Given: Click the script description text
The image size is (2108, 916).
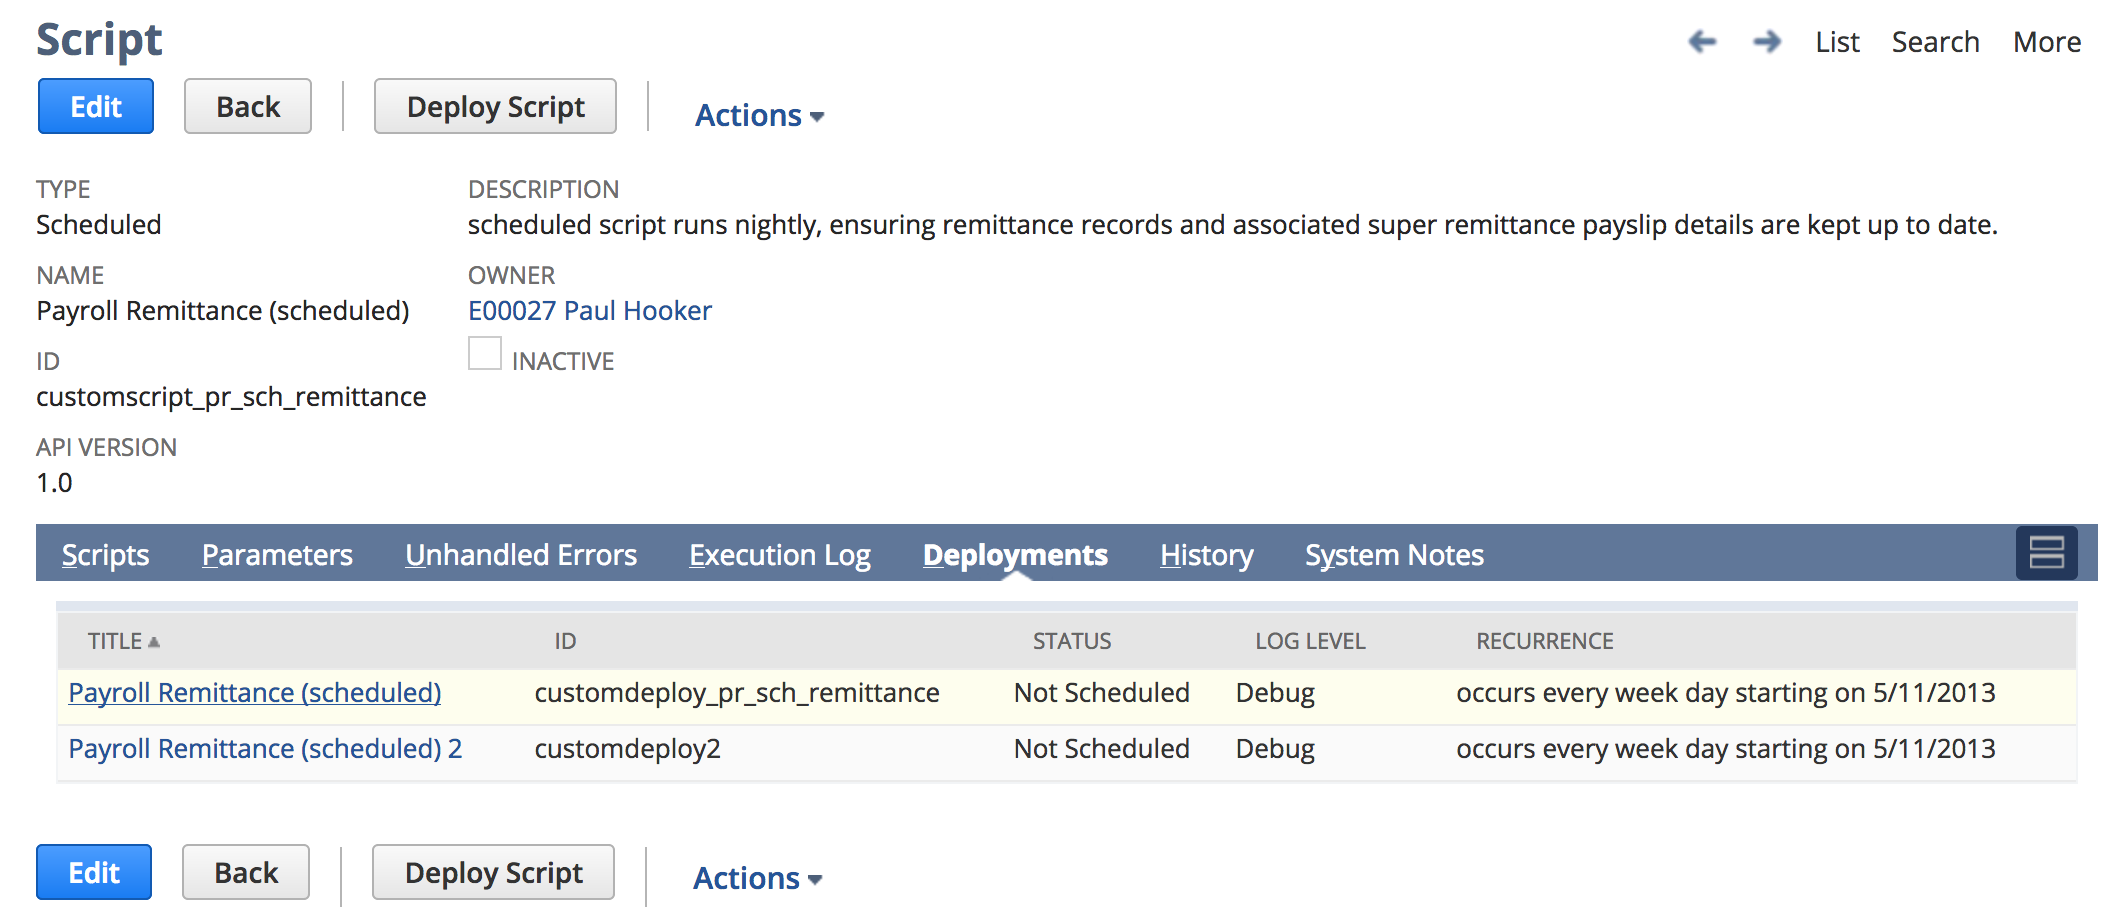Looking at the screenshot, I should tap(1232, 225).
